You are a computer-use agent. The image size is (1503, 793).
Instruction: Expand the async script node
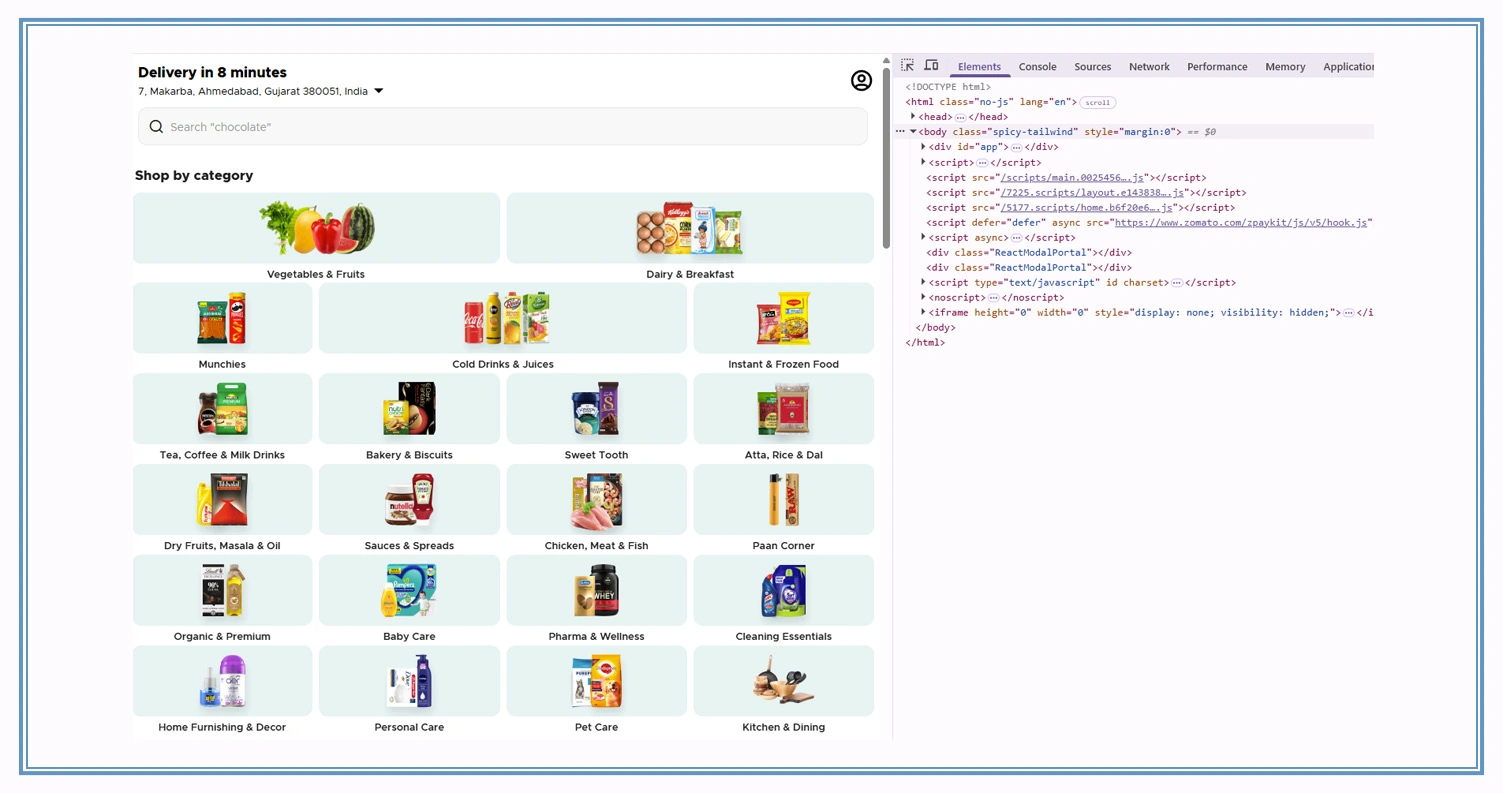coord(922,237)
